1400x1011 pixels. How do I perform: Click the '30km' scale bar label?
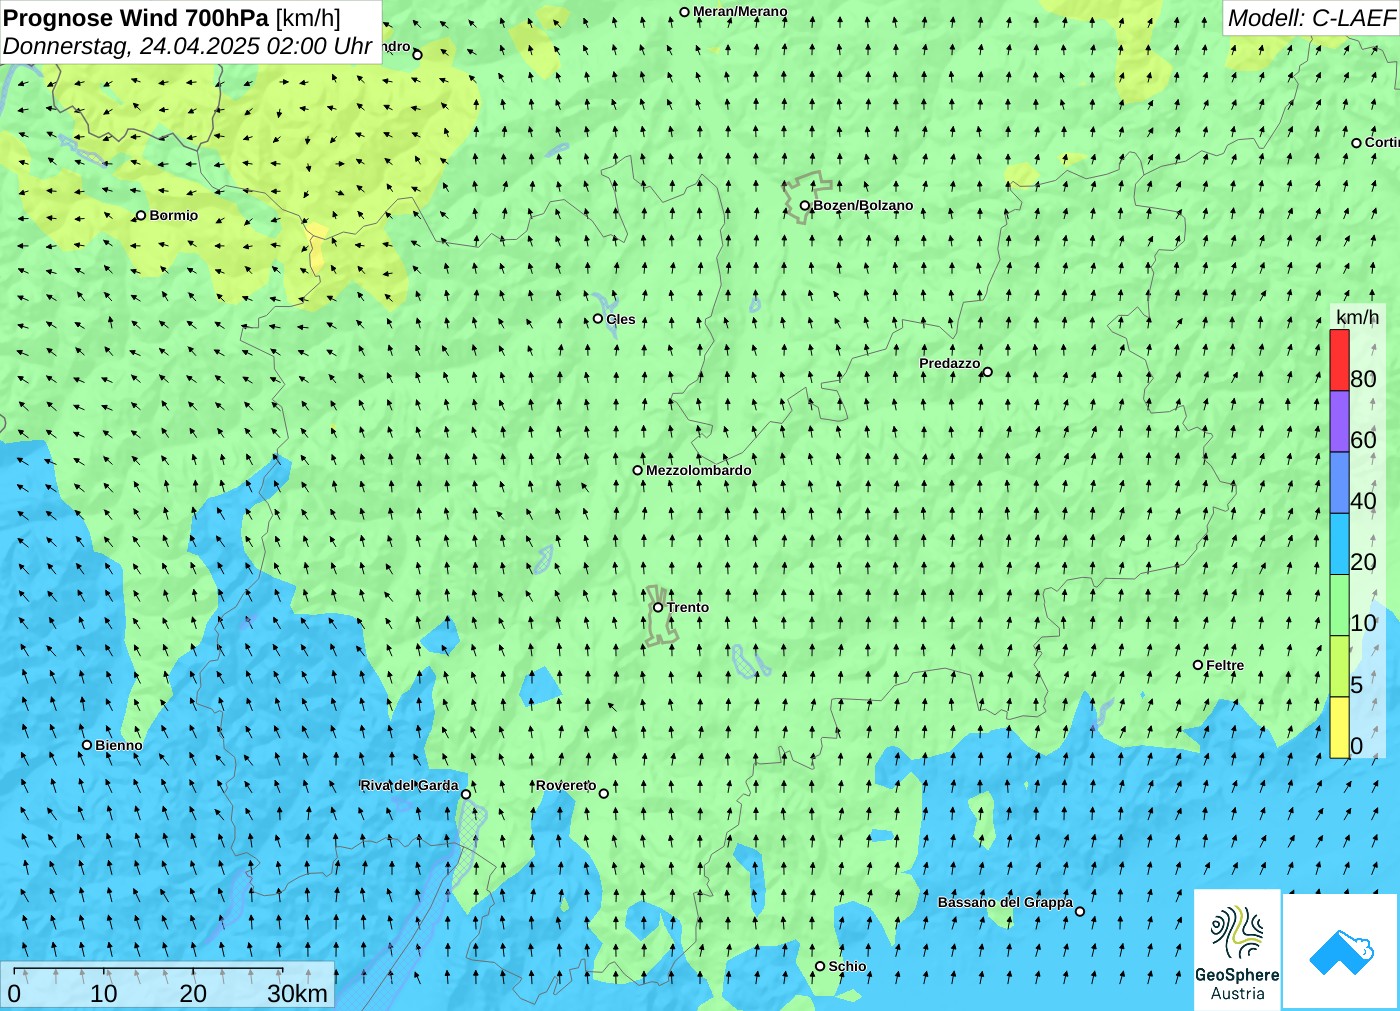click(x=297, y=993)
